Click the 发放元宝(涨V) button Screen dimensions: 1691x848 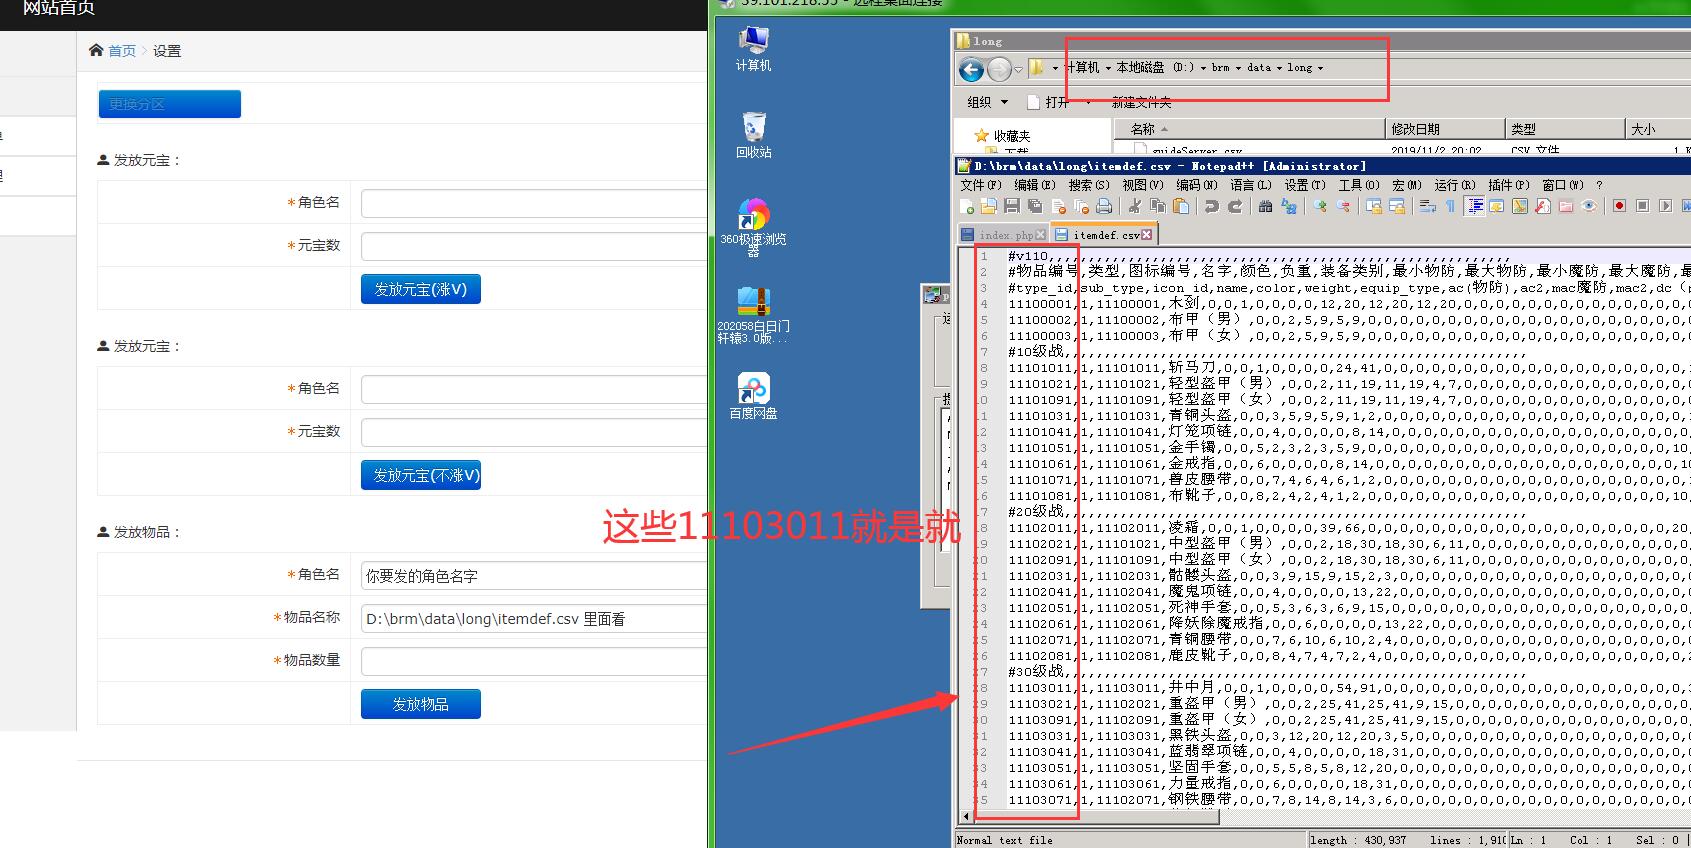coord(420,289)
